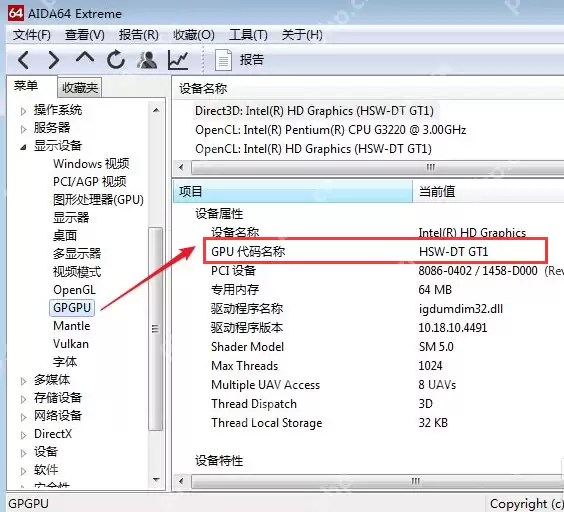Click the Shader Model row
564x512 pixels.
tap(332, 346)
